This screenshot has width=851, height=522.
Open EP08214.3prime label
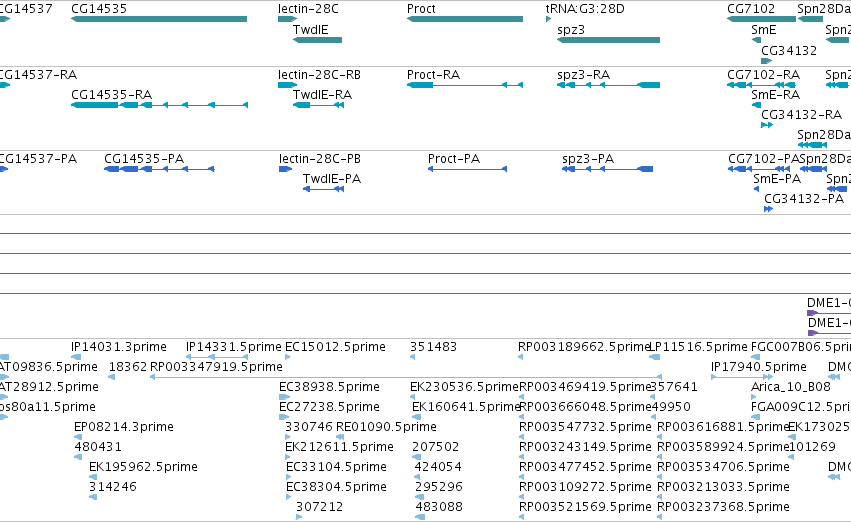point(124,427)
